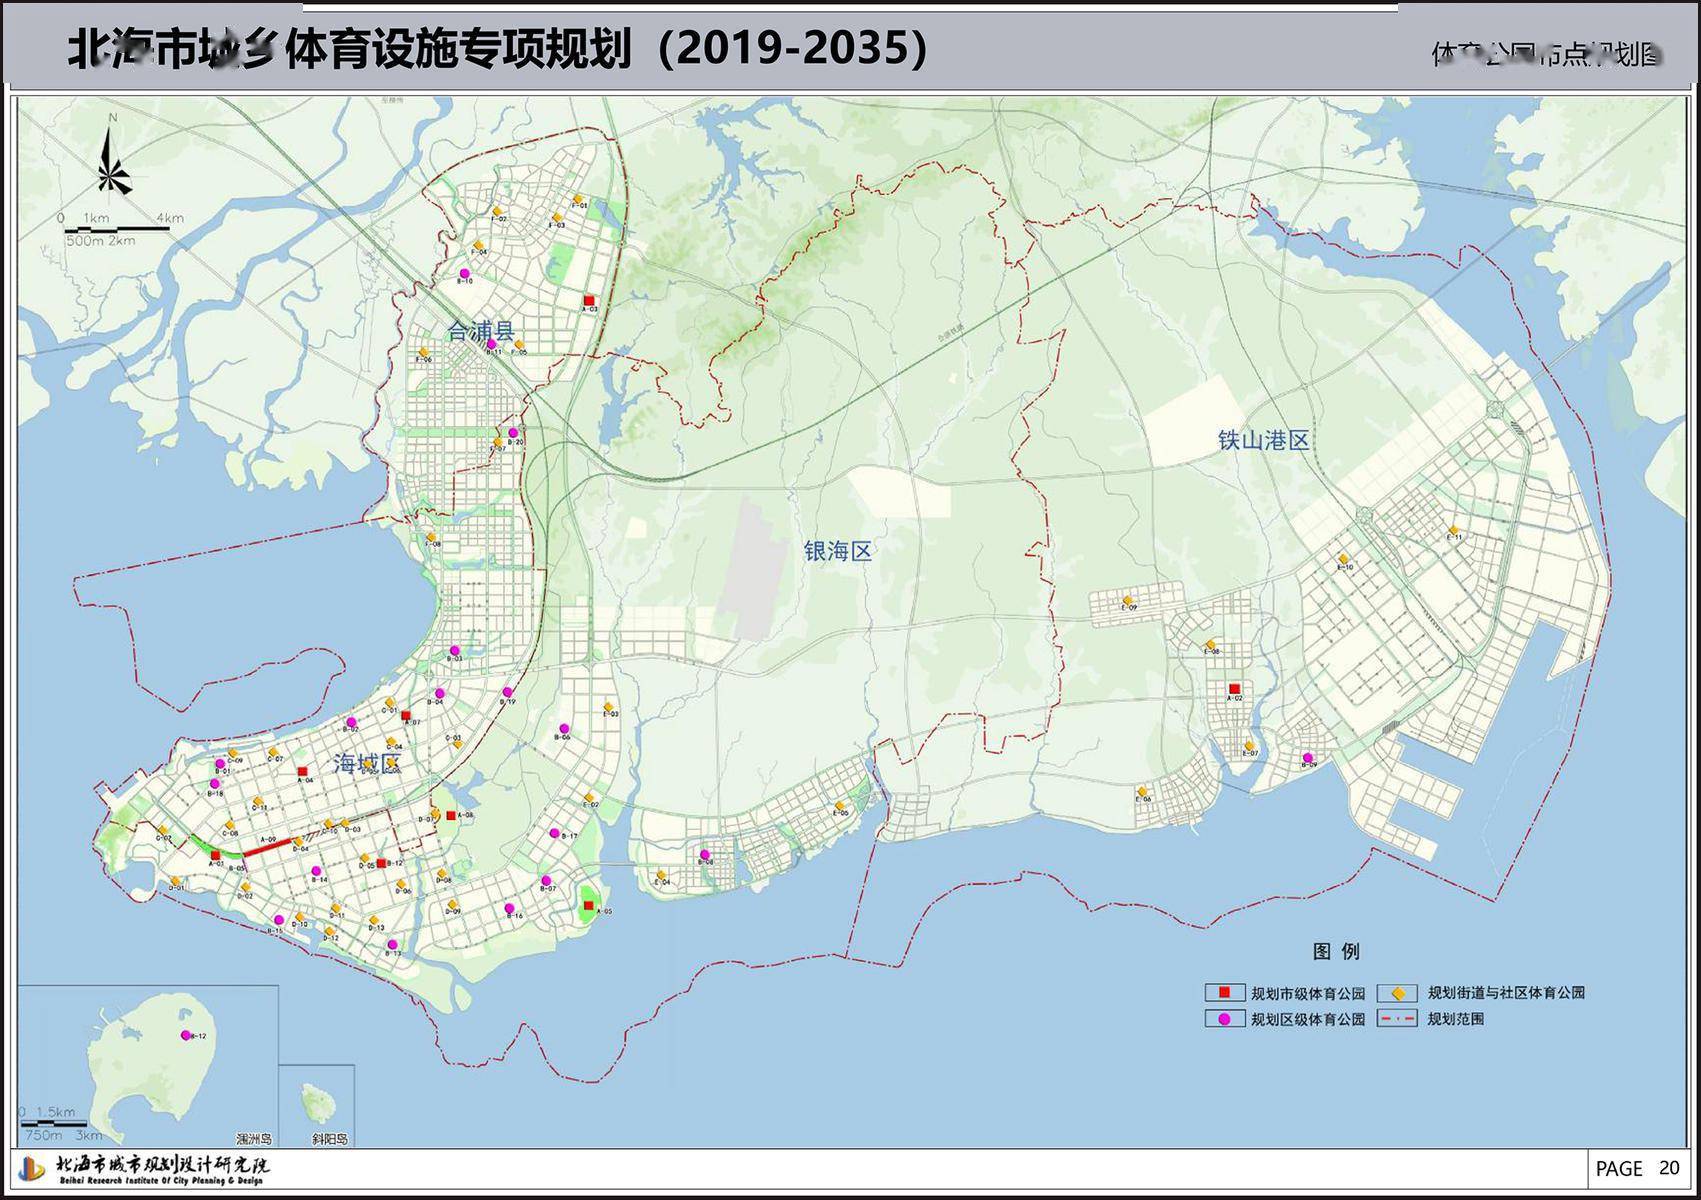
Task: Select the red A-01 square marker
Action: click(x=215, y=855)
